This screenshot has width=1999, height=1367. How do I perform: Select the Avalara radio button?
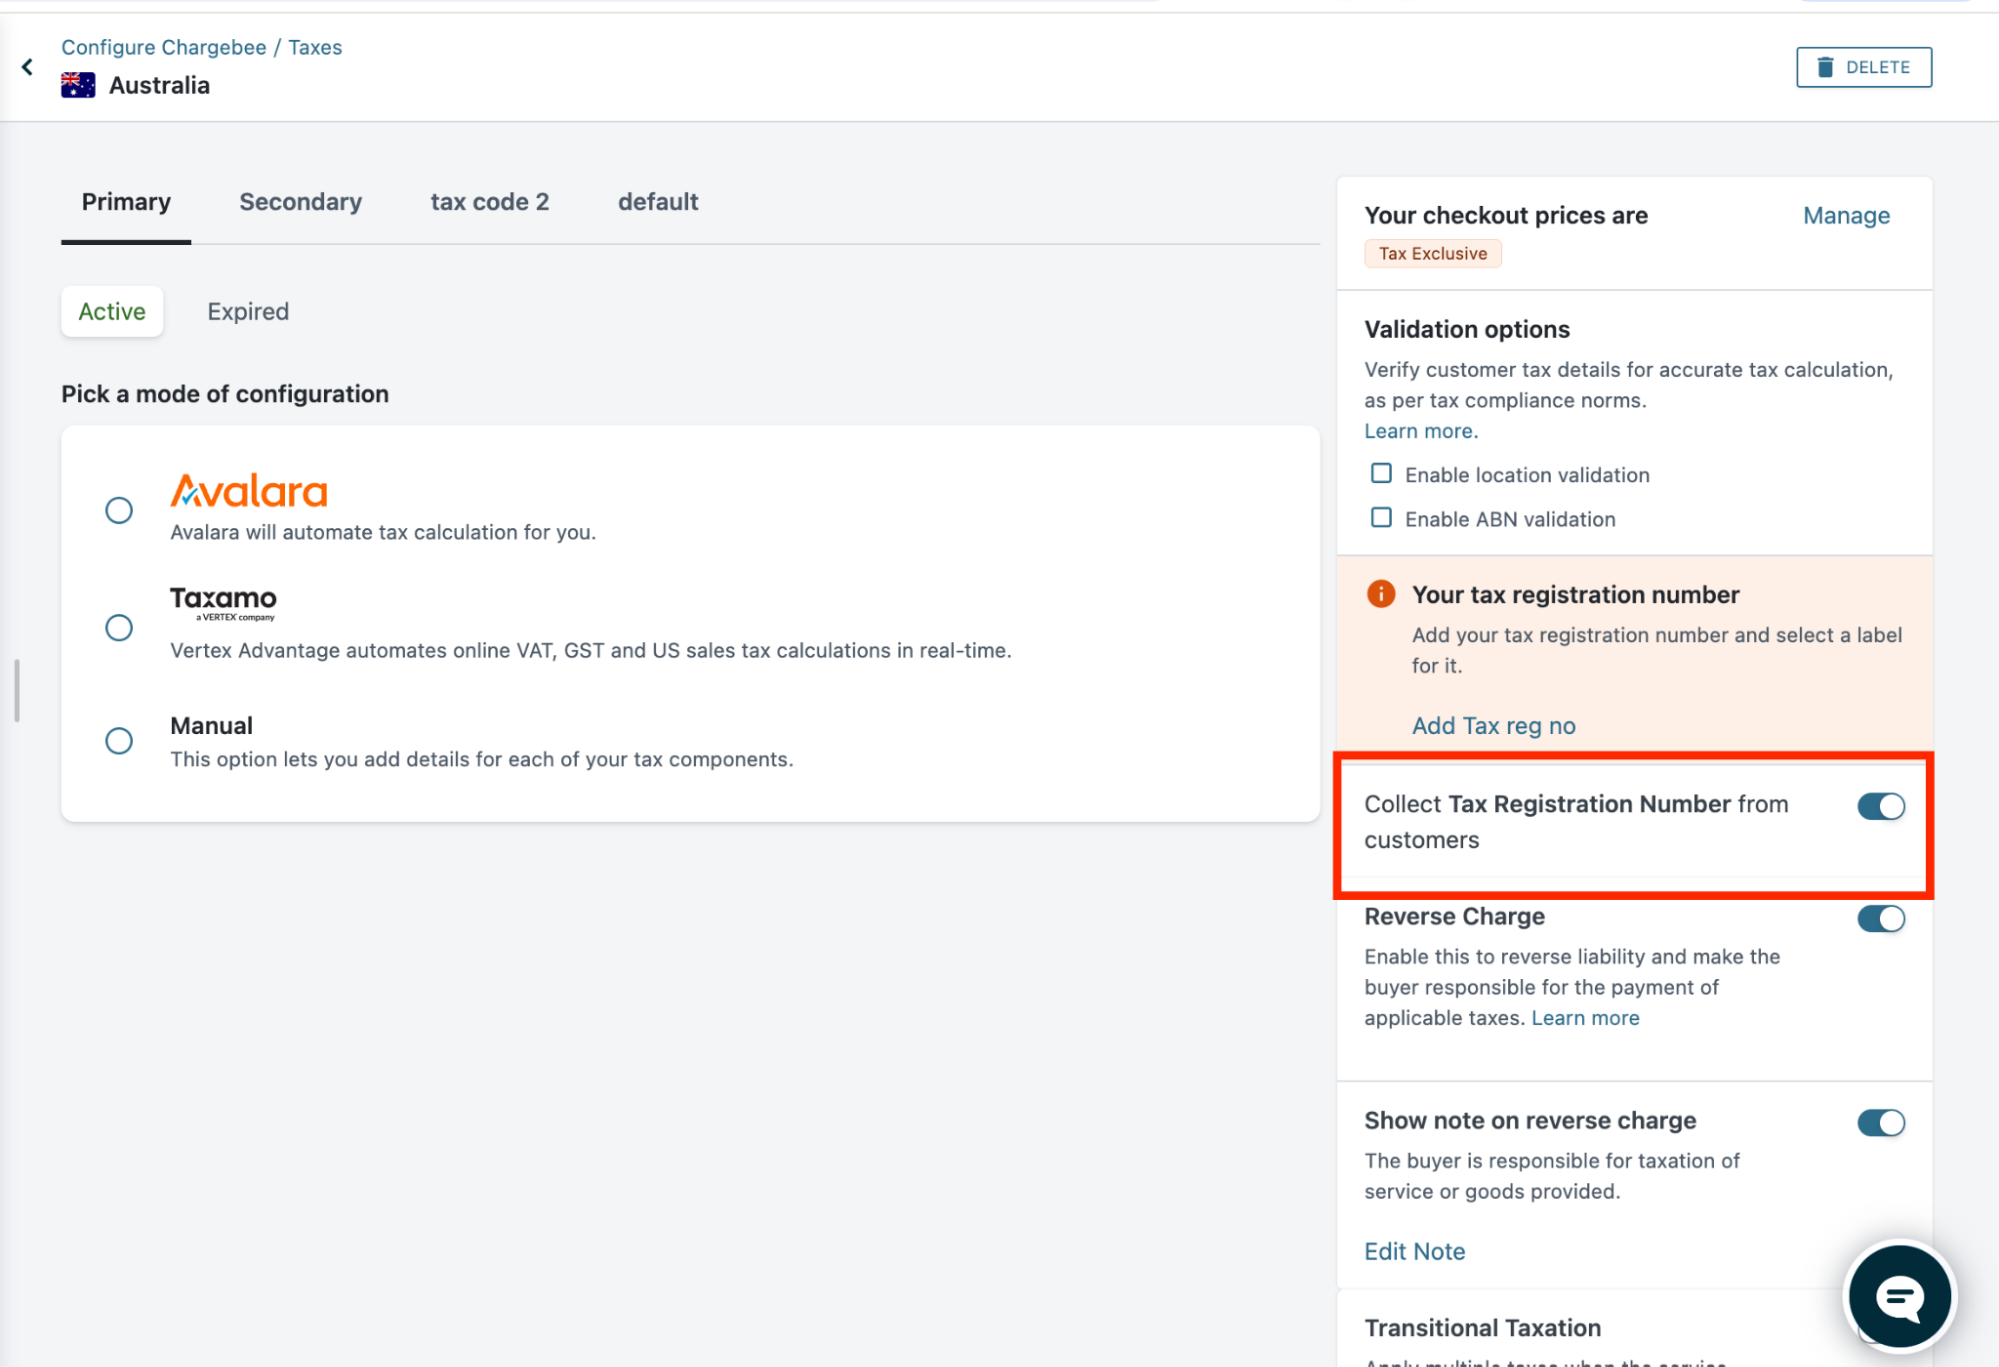click(x=119, y=510)
